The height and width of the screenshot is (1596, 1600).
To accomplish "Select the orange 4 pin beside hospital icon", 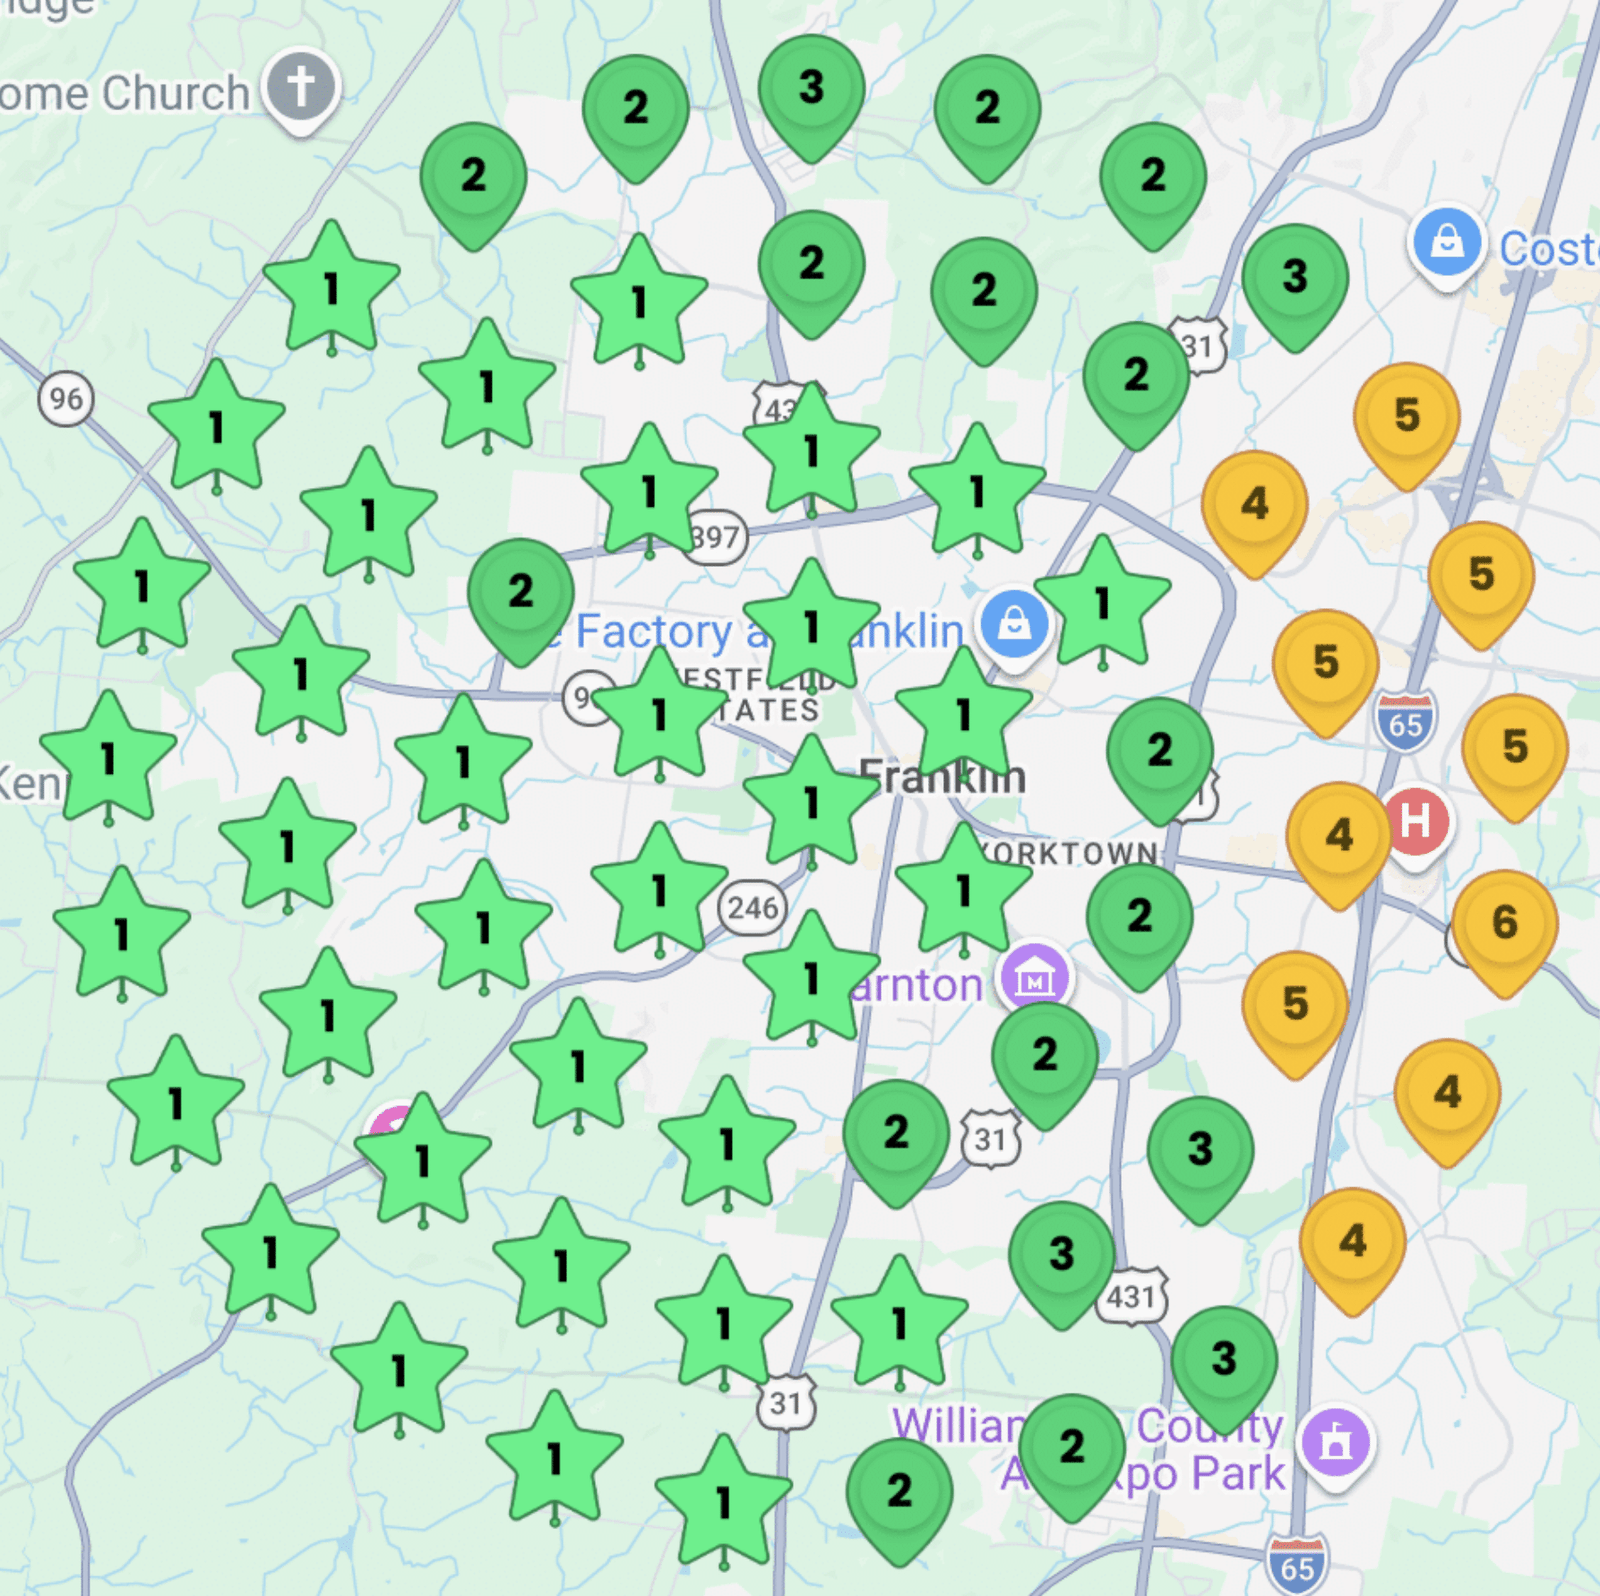I will coord(1338,835).
